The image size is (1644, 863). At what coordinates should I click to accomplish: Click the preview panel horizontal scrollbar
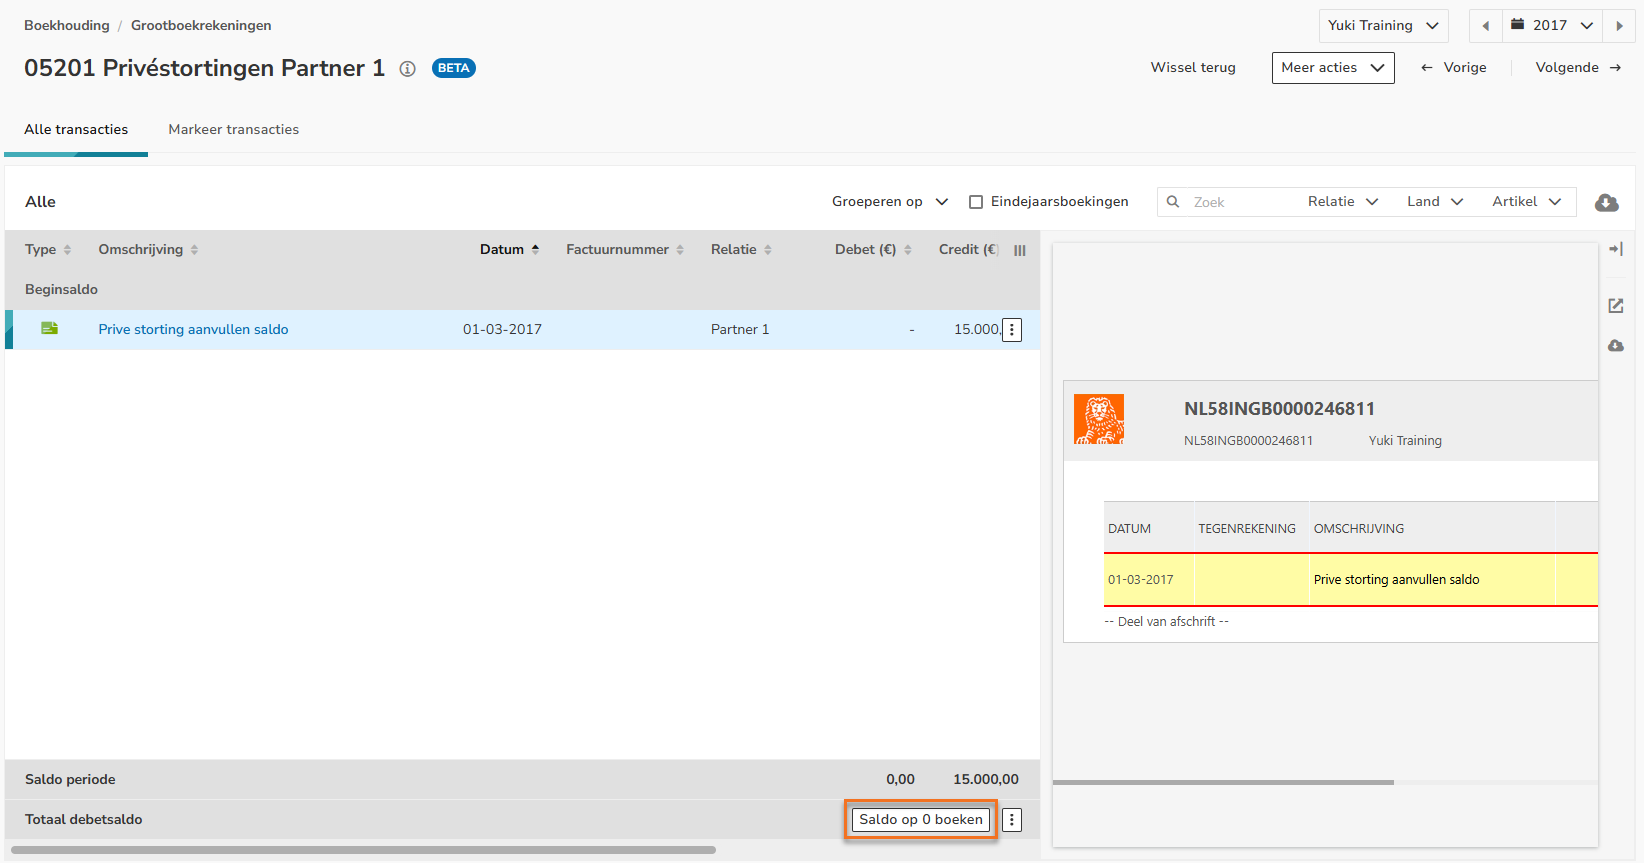tap(1223, 783)
